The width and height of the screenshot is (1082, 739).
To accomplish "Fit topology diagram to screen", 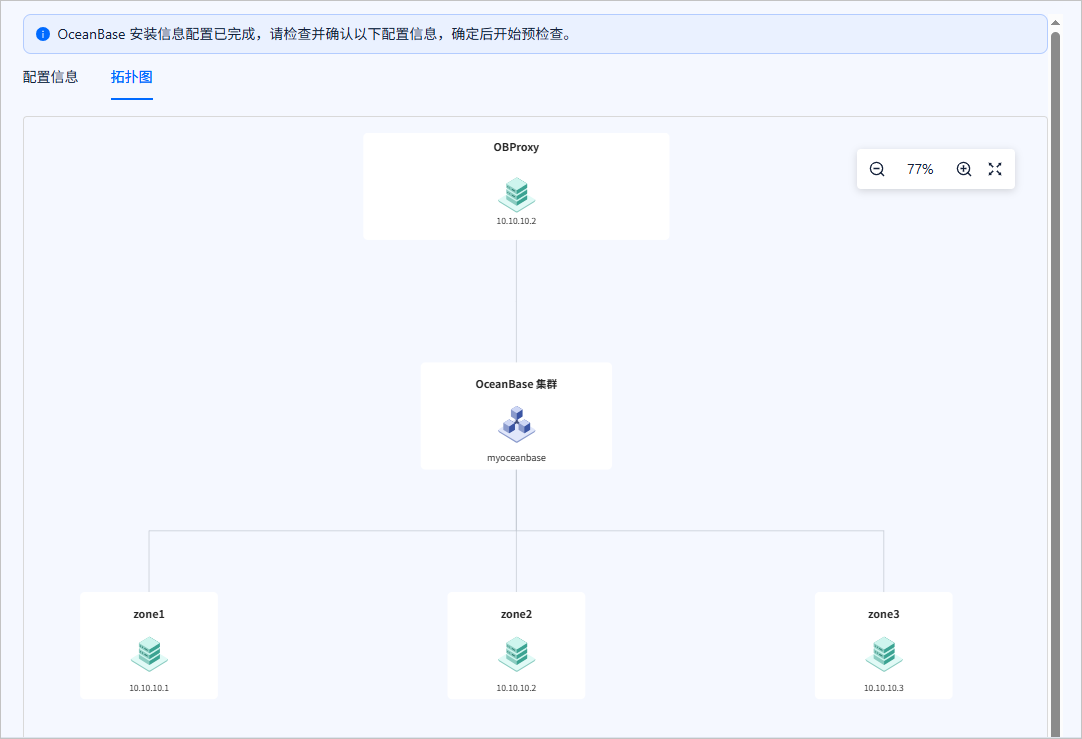I will (994, 169).
